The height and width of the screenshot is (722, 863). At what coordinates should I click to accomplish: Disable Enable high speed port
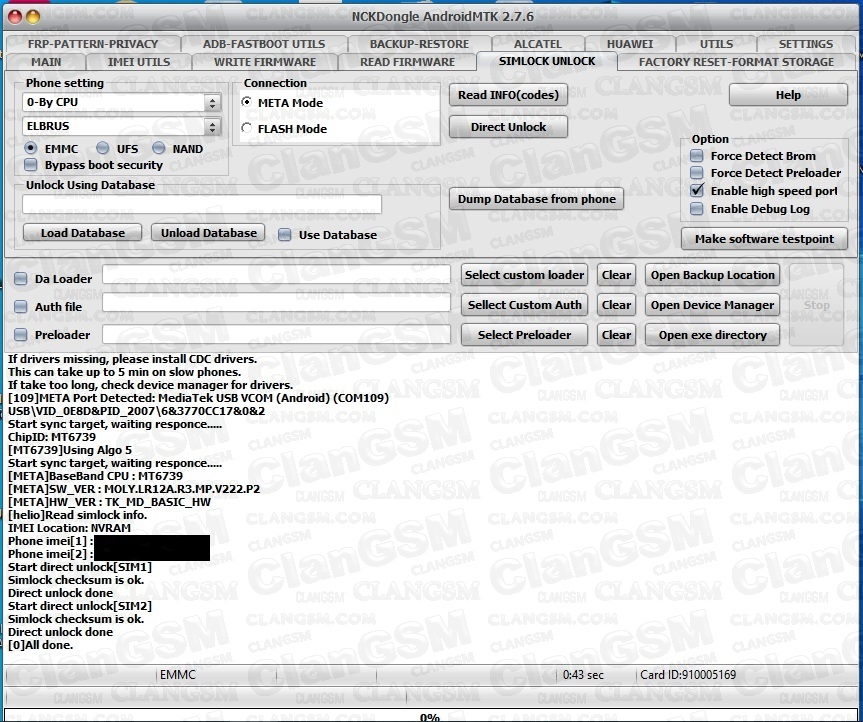click(696, 192)
